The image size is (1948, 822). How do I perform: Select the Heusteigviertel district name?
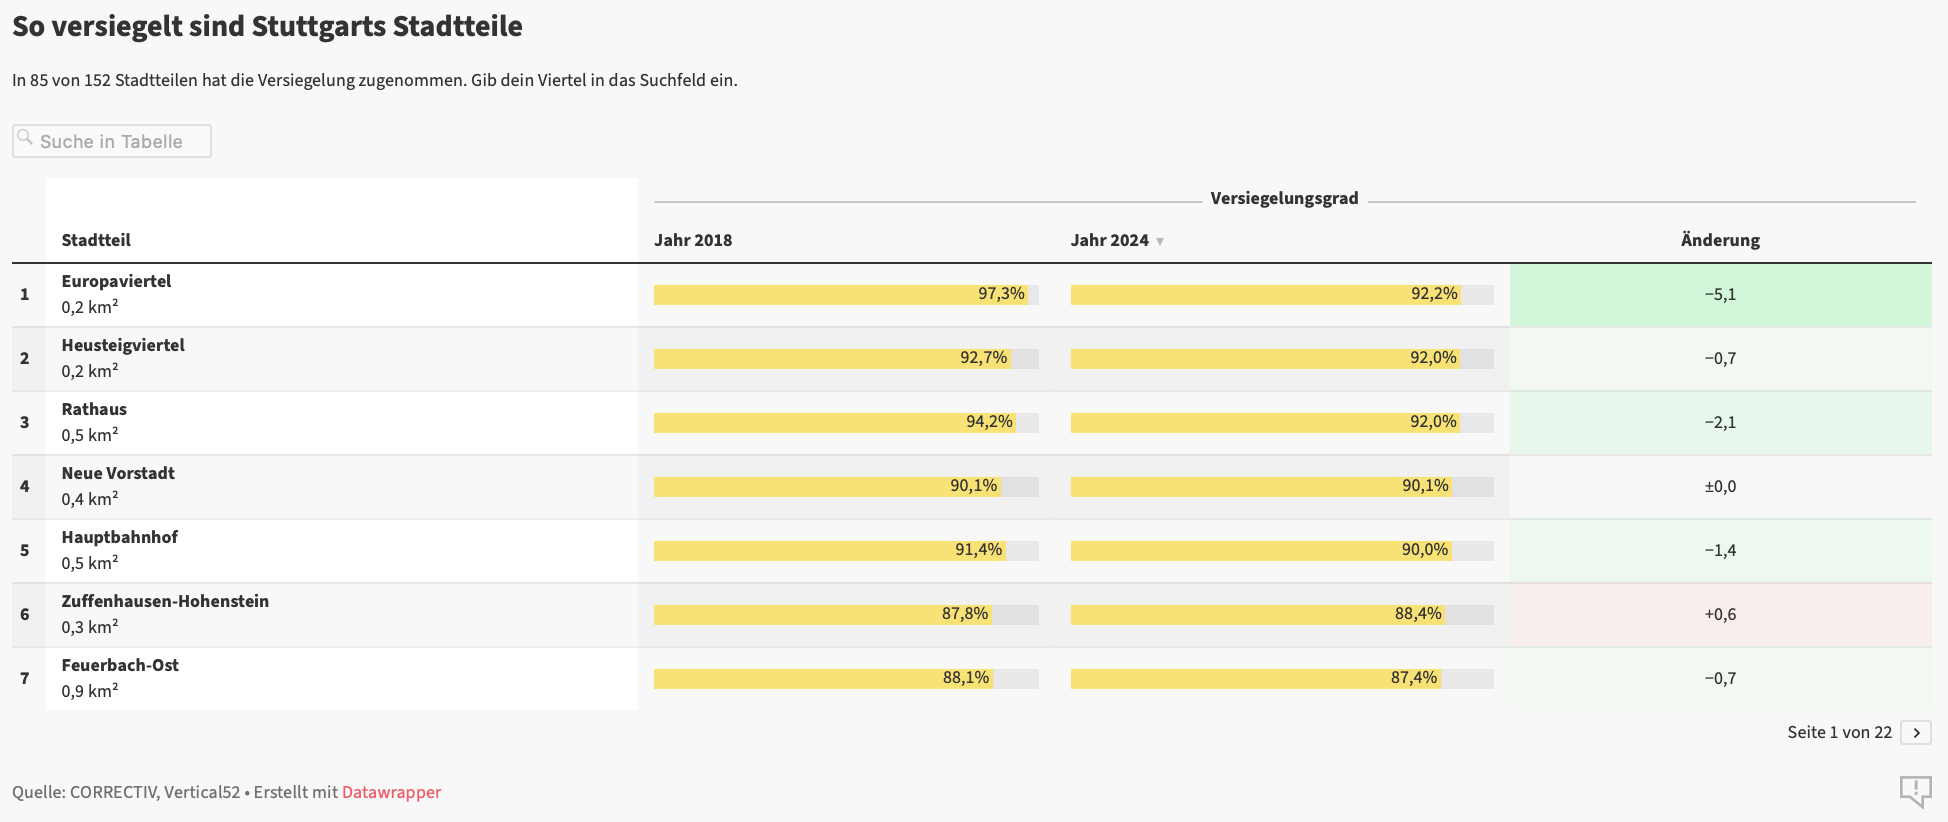123,345
